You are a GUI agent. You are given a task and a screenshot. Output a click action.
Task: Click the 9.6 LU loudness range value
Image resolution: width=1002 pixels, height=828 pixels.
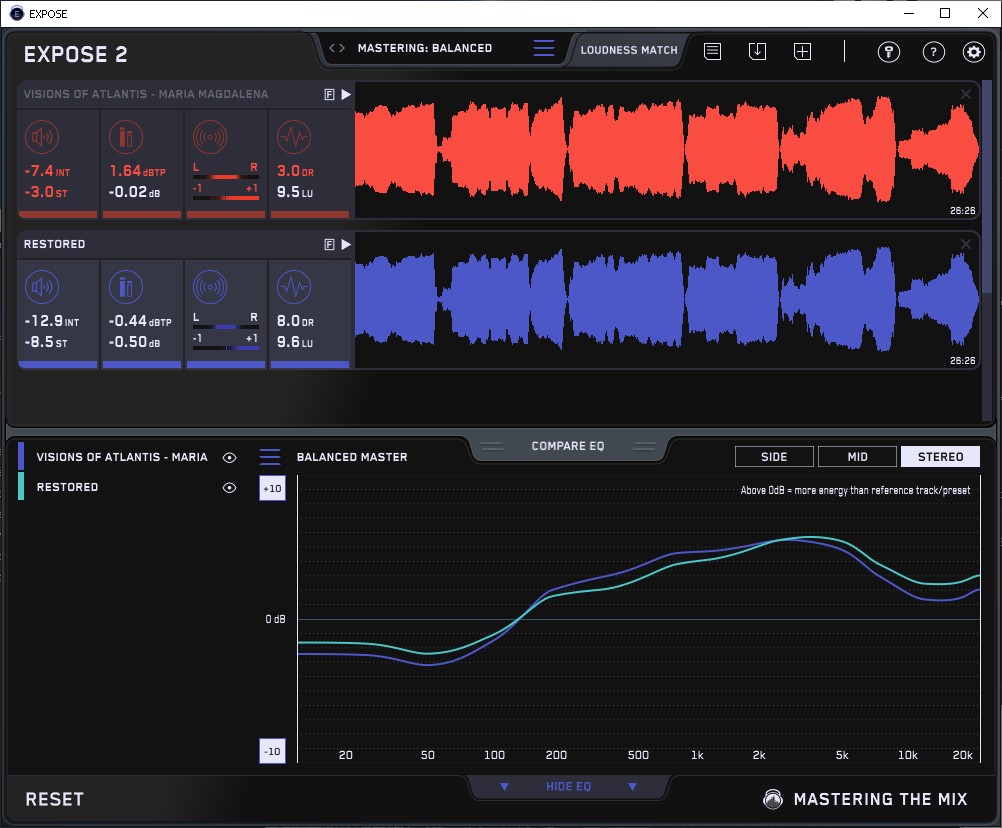[x=295, y=342]
